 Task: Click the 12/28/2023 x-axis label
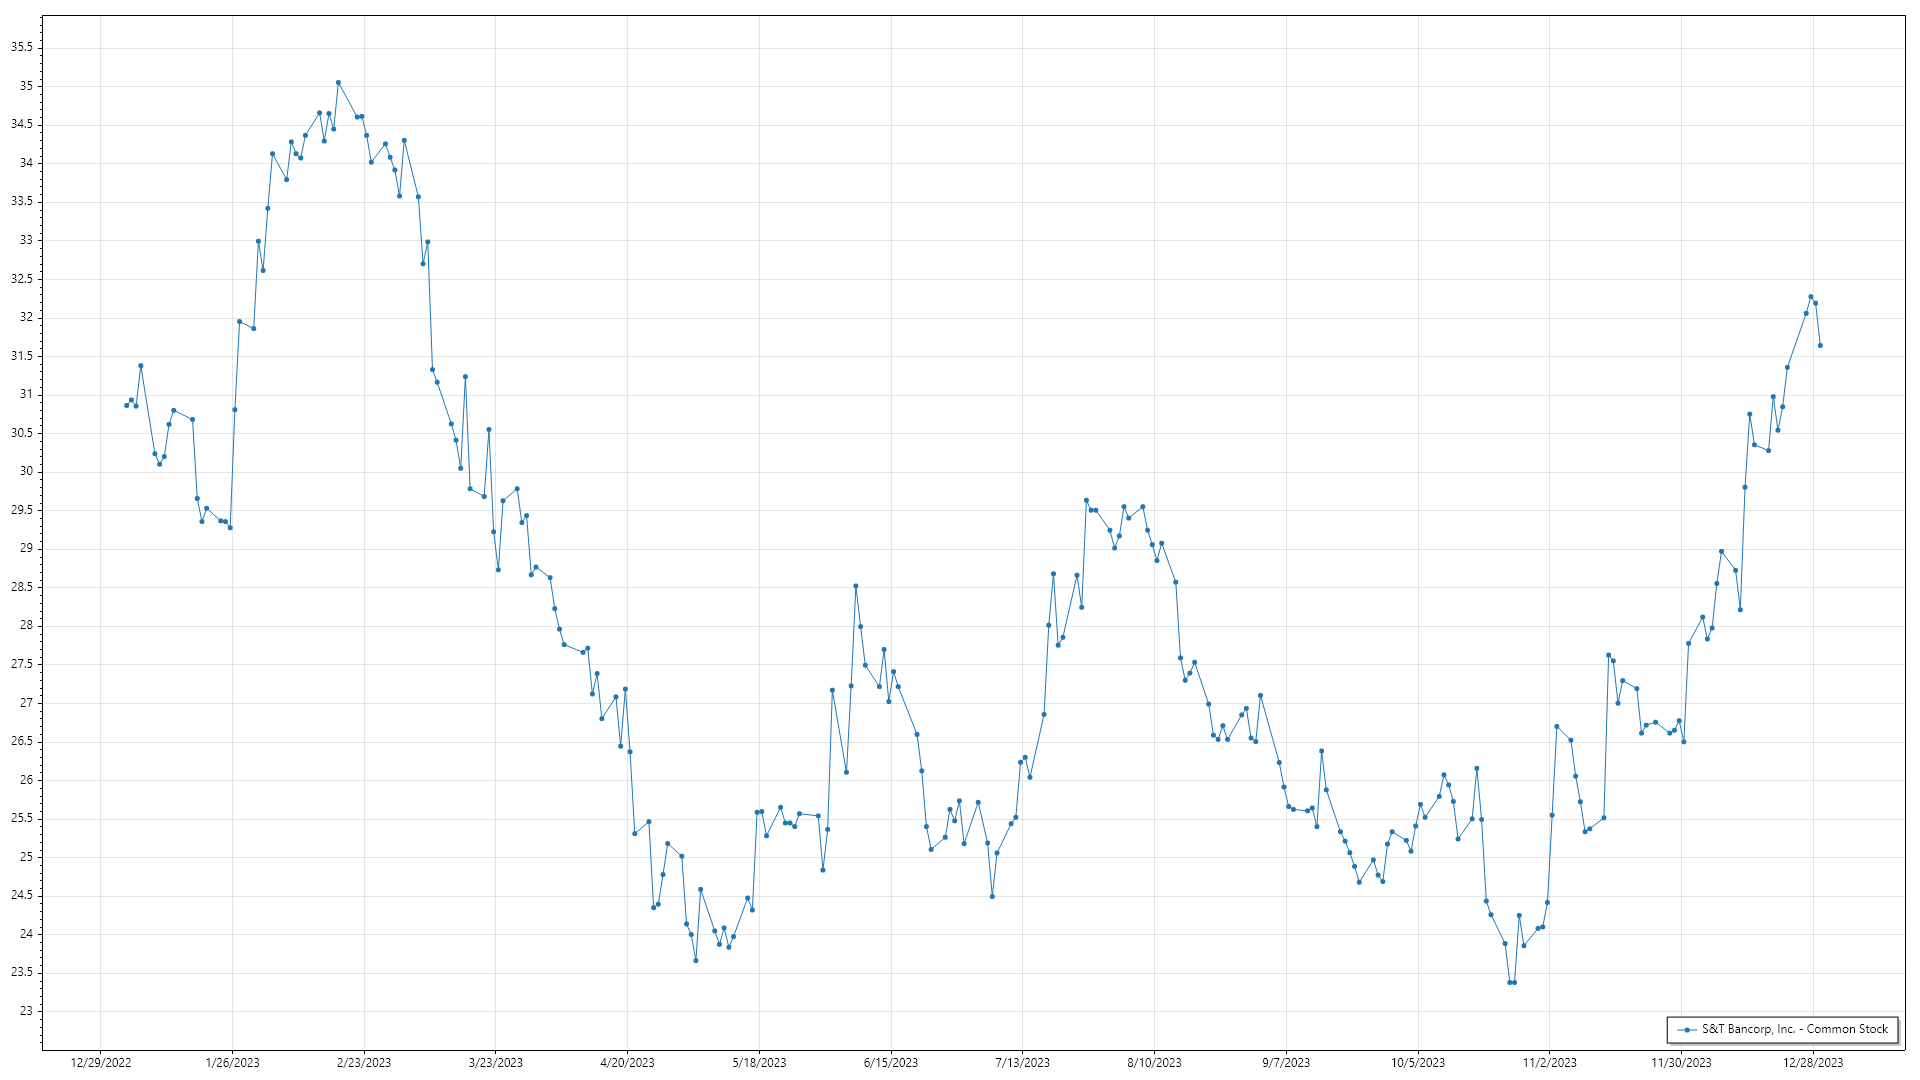pyautogui.click(x=1813, y=1063)
